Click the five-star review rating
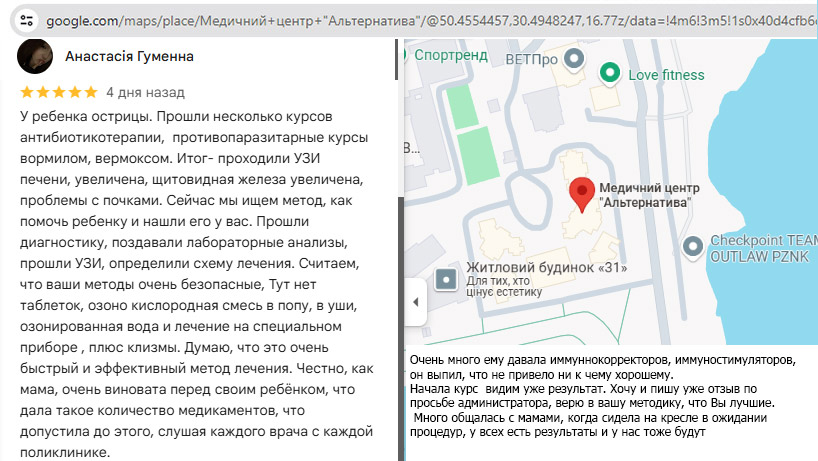This screenshot has height=461, width=818. pyautogui.click(x=58, y=92)
